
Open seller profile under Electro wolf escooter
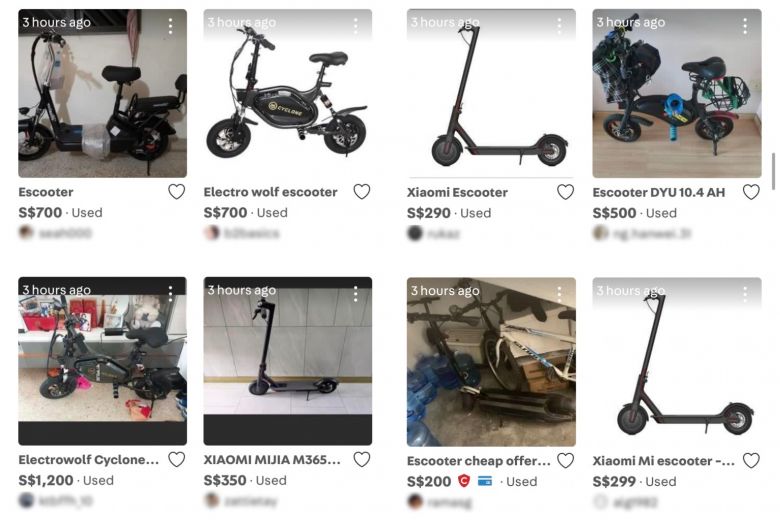pos(242,233)
